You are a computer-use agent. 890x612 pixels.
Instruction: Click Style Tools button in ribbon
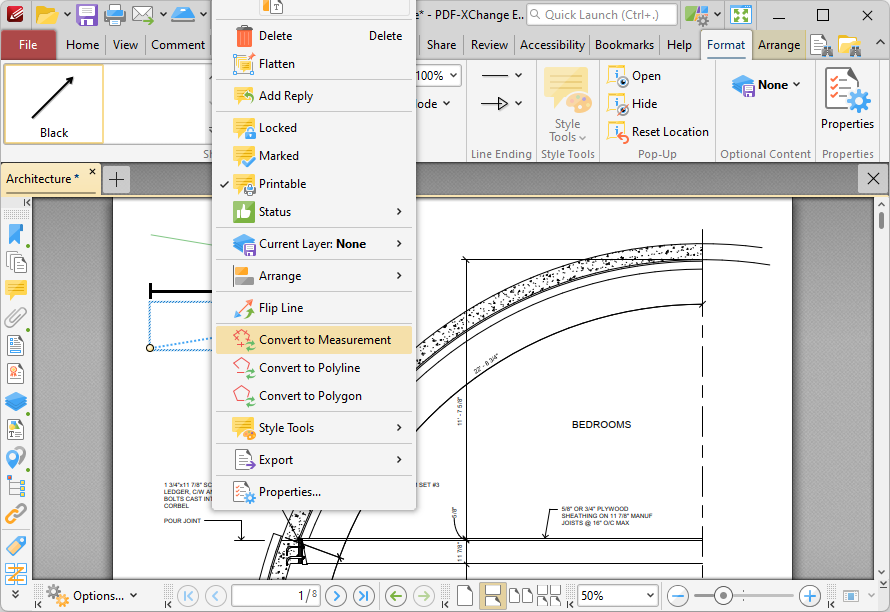pos(568,104)
